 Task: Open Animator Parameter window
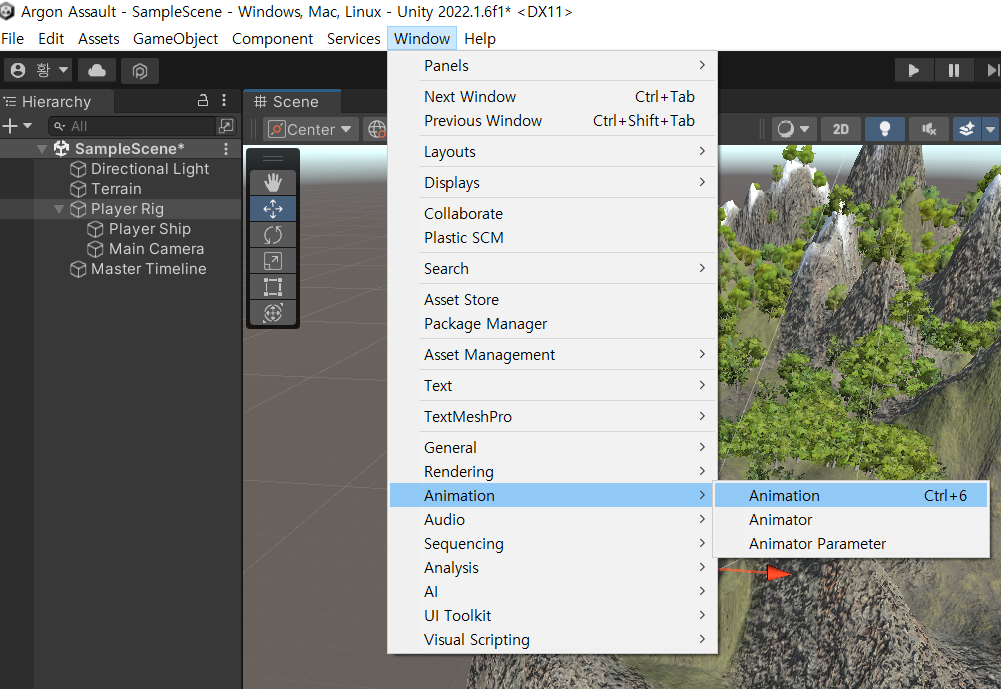coord(851,544)
